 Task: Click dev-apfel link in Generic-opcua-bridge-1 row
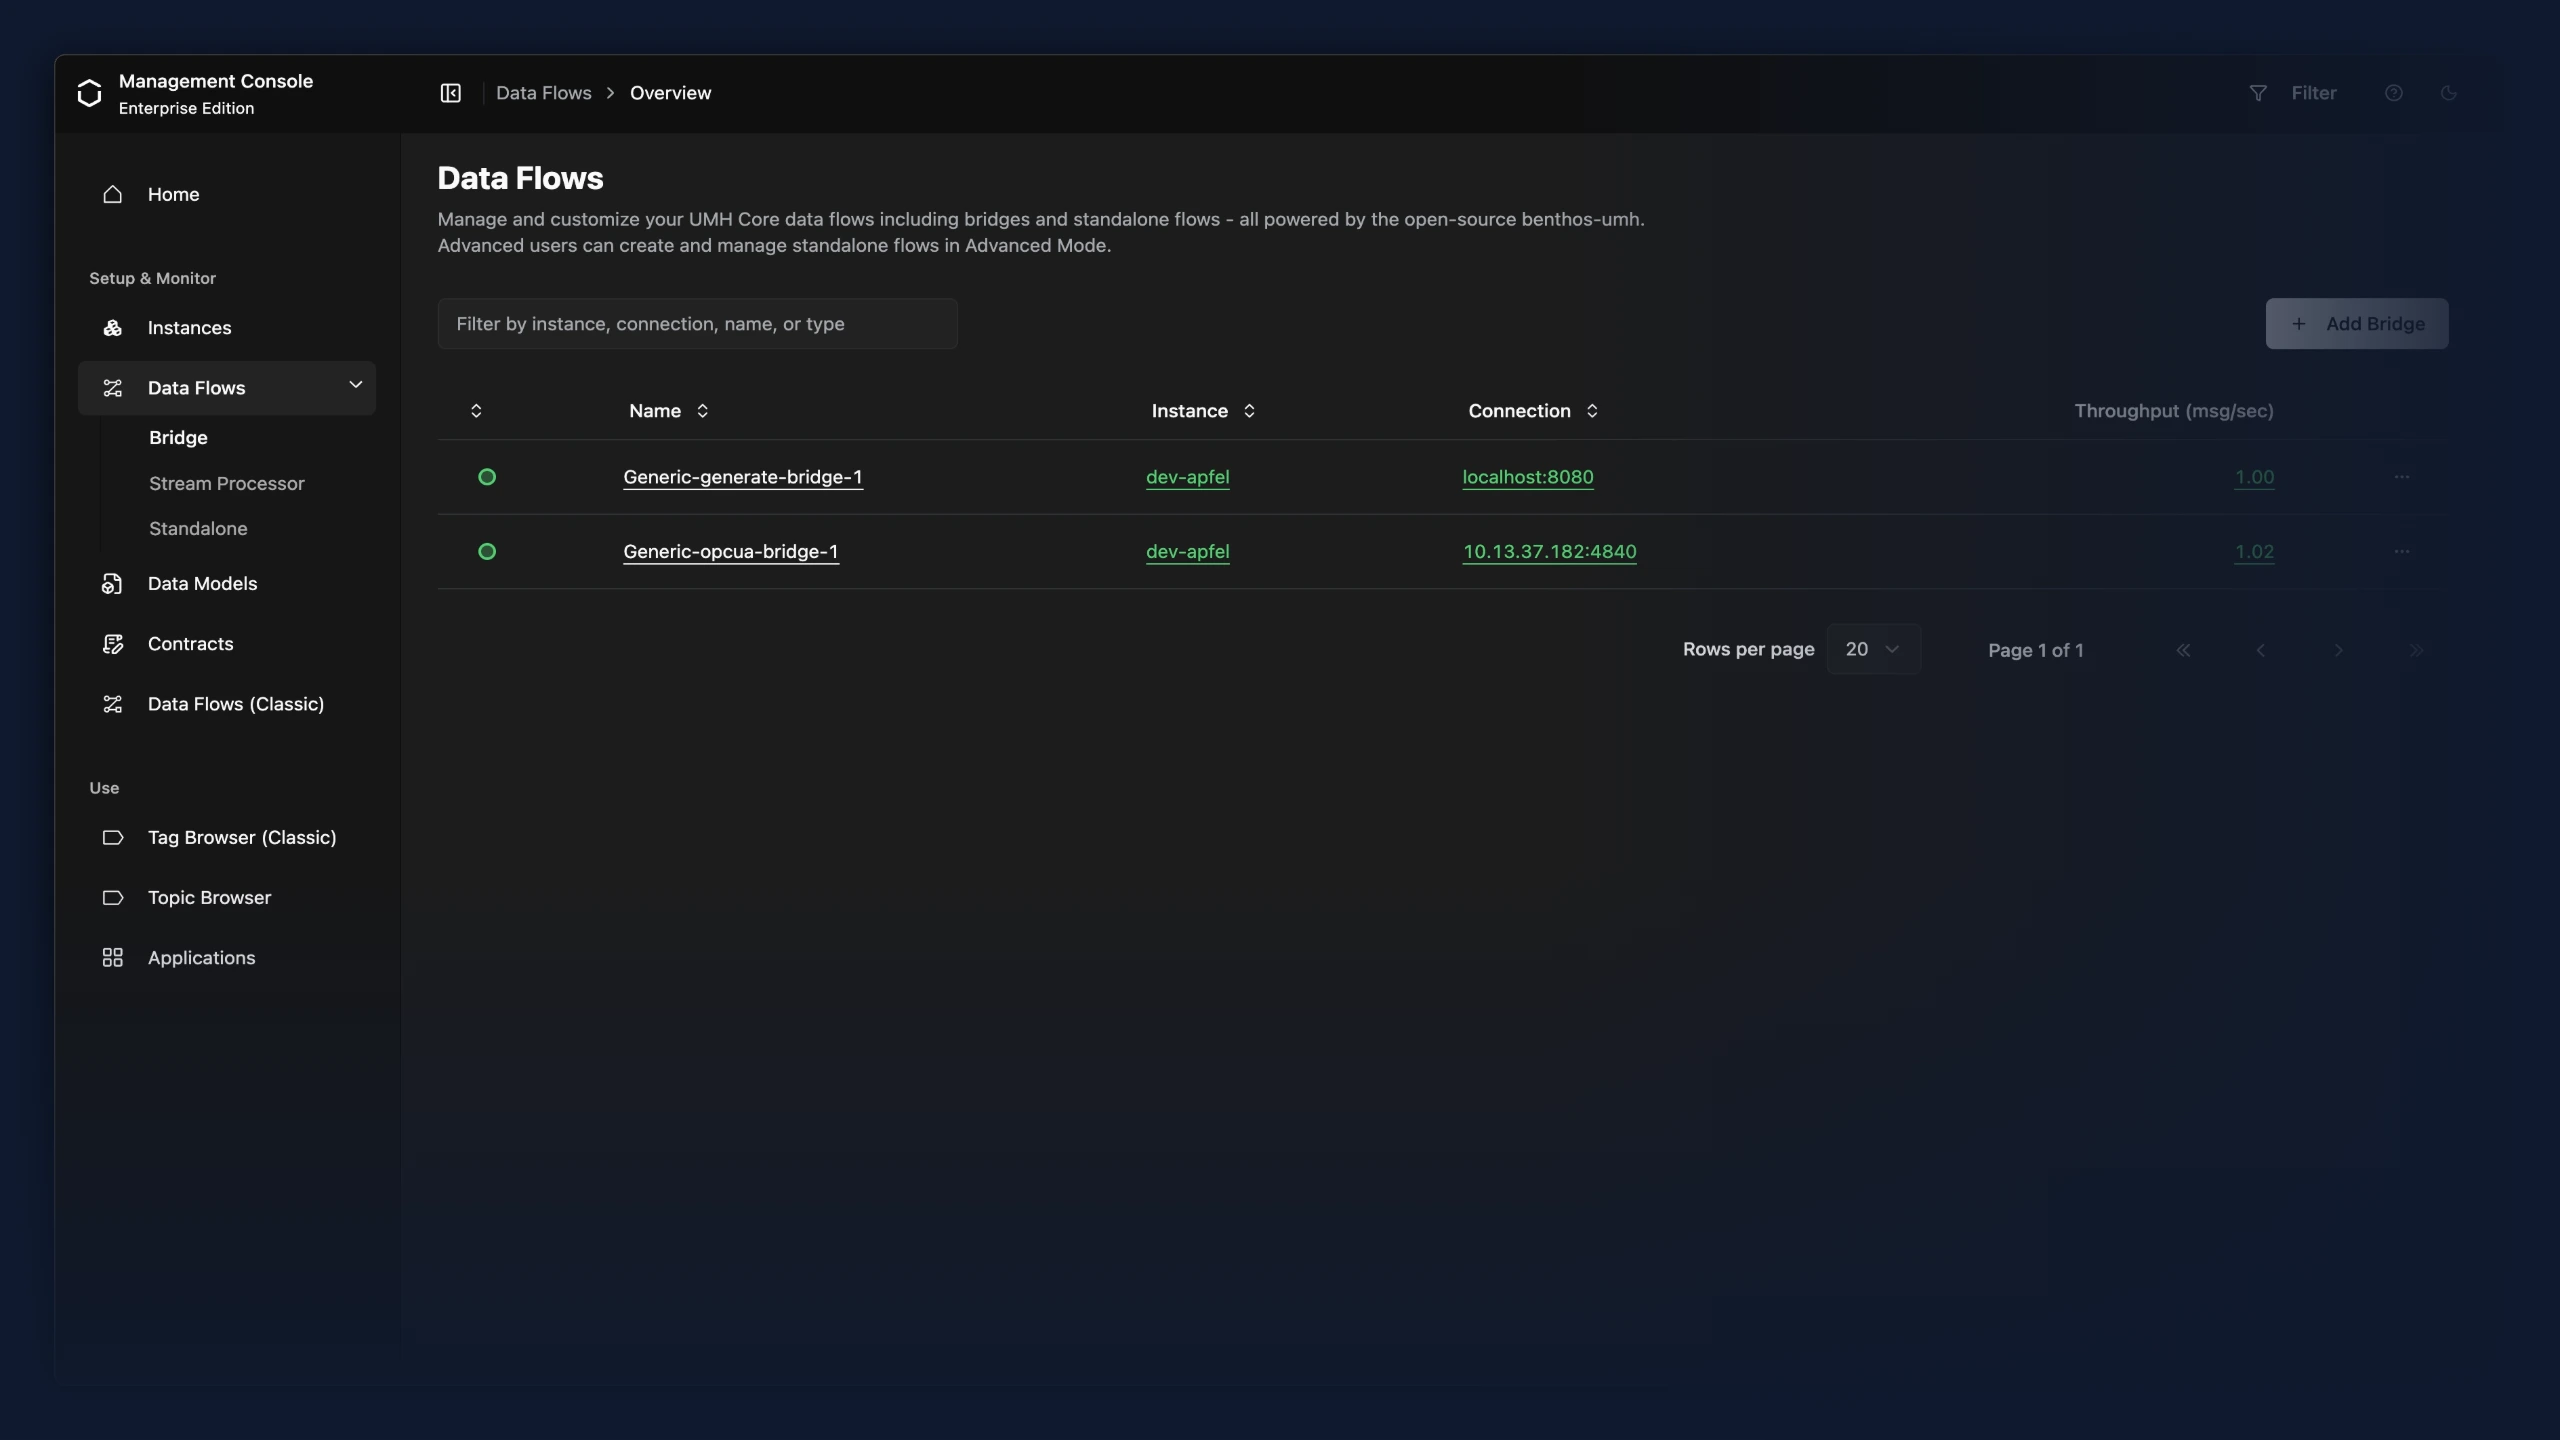pyautogui.click(x=1188, y=552)
